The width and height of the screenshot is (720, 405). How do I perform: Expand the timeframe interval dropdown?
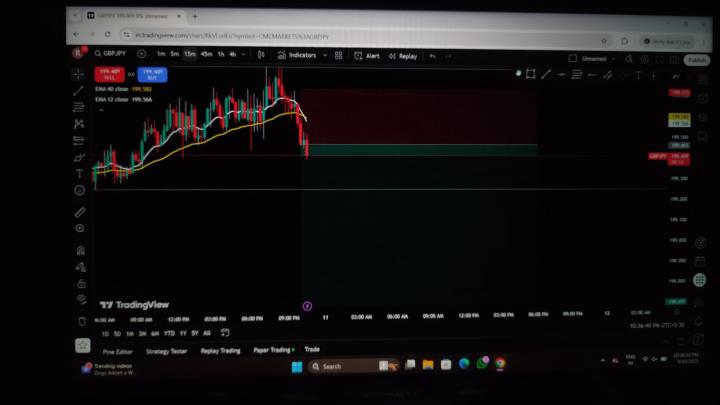pos(244,55)
